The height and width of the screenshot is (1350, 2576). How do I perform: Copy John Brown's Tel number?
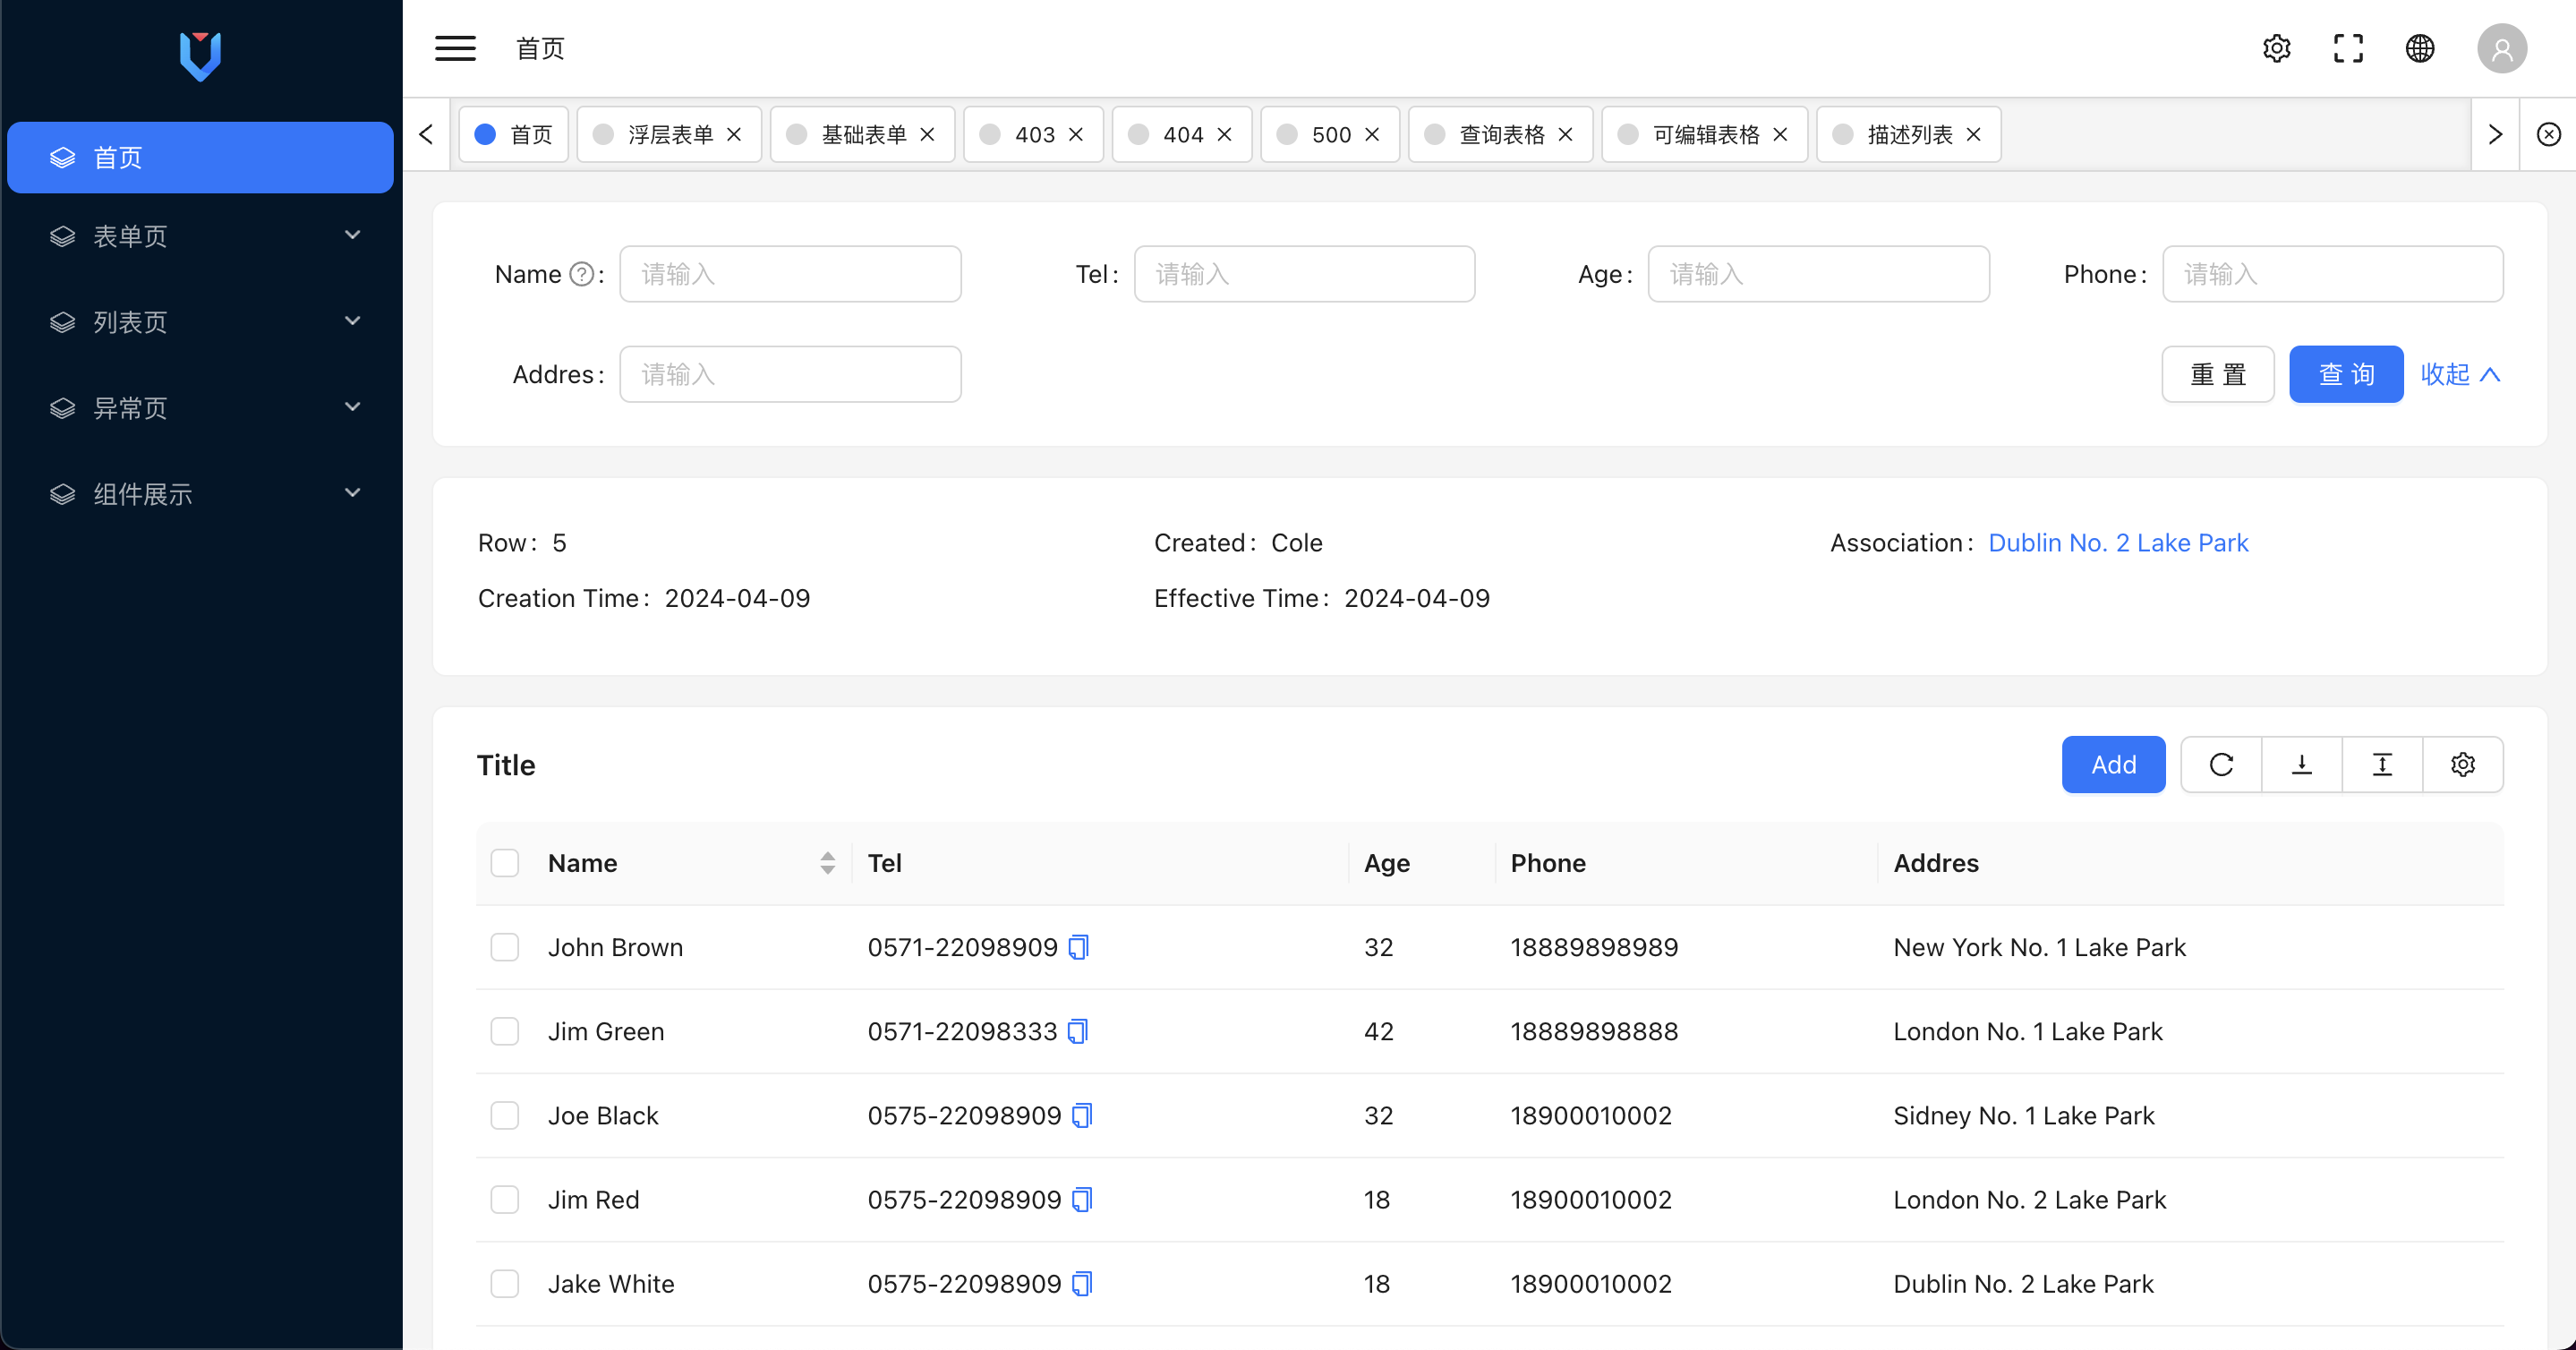pyautogui.click(x=1078, y=947)
